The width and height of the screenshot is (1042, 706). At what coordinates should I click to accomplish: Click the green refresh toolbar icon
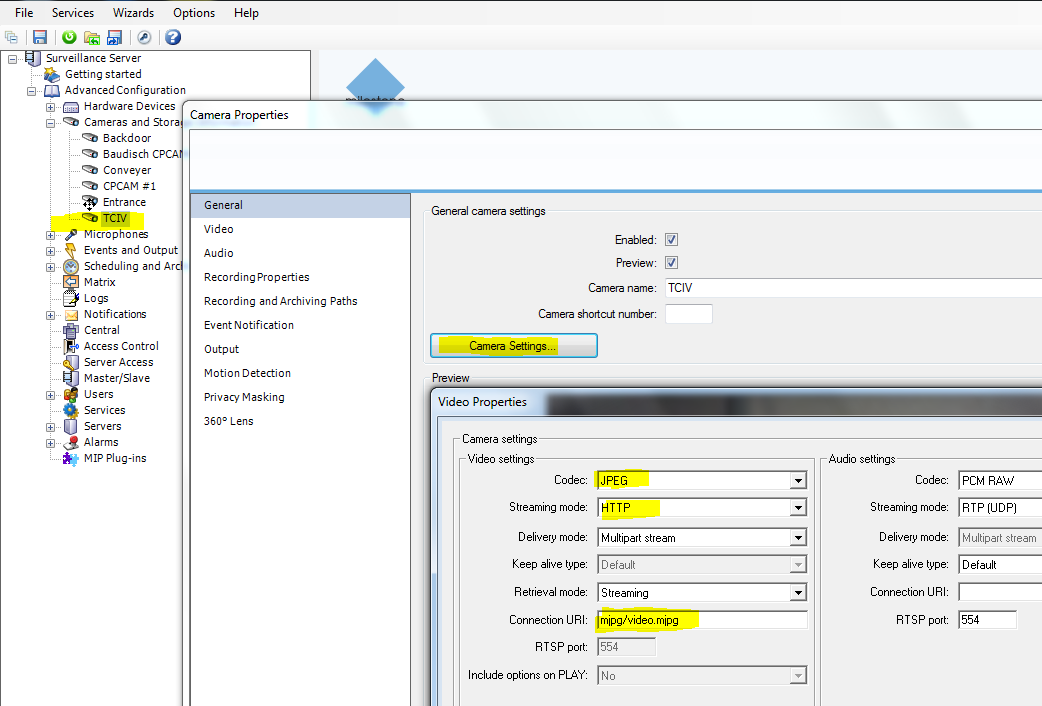(x=69, y=37)
